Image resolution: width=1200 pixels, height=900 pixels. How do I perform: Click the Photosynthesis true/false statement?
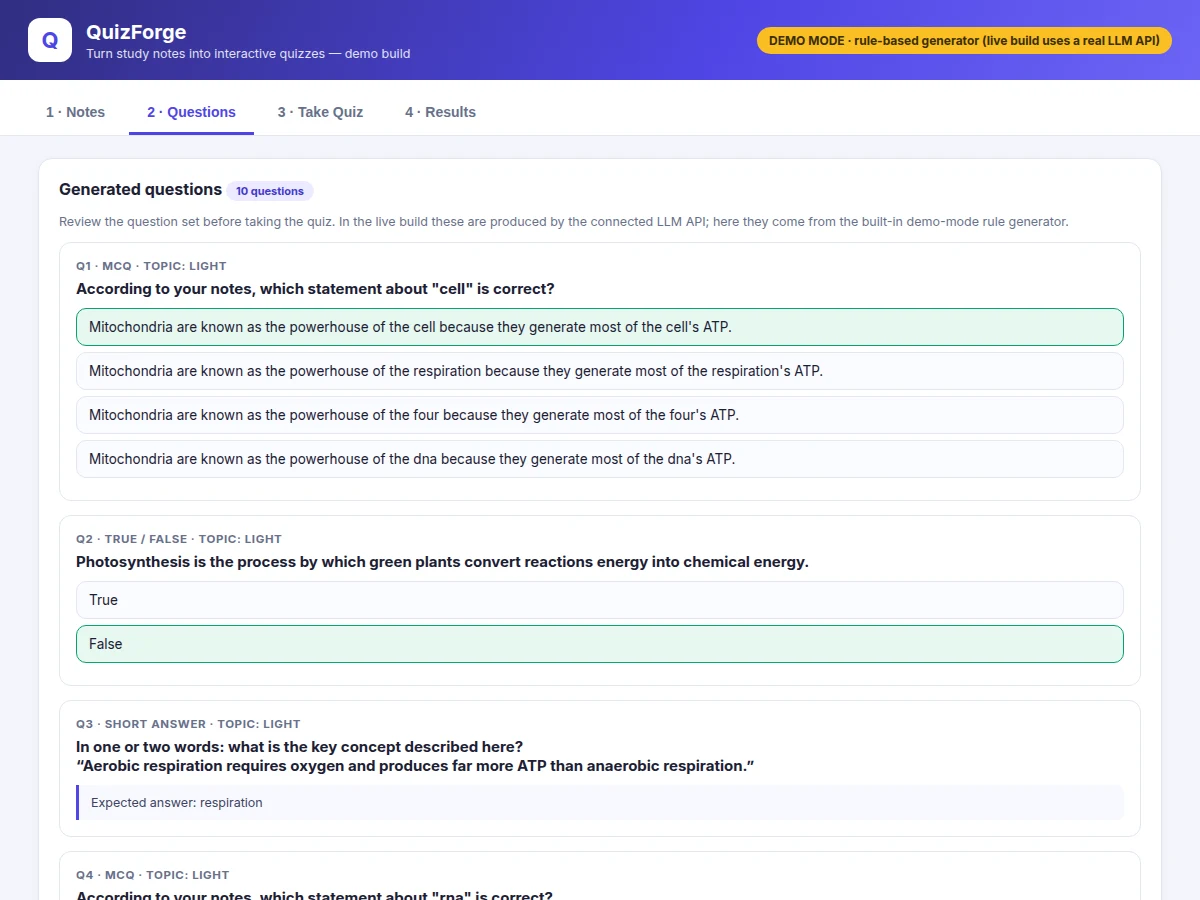click(x=442, y=562)
